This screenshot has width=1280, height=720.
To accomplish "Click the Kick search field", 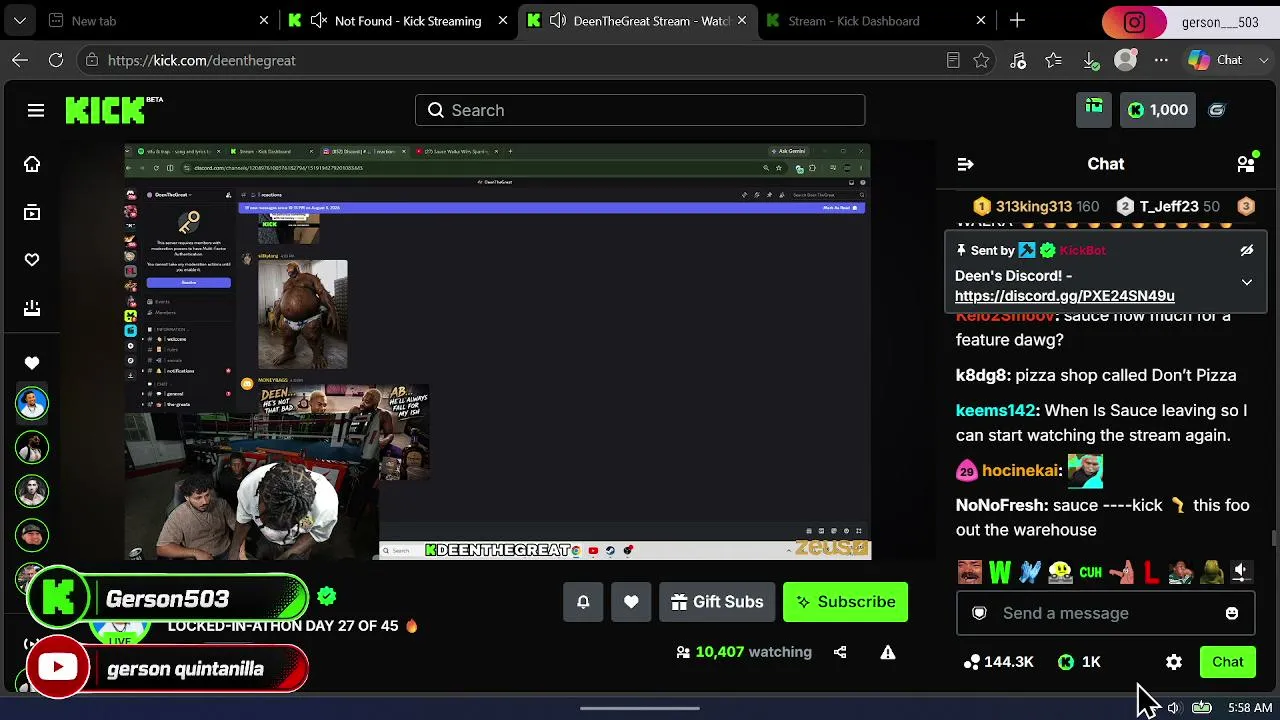I will tap(640, 110).
